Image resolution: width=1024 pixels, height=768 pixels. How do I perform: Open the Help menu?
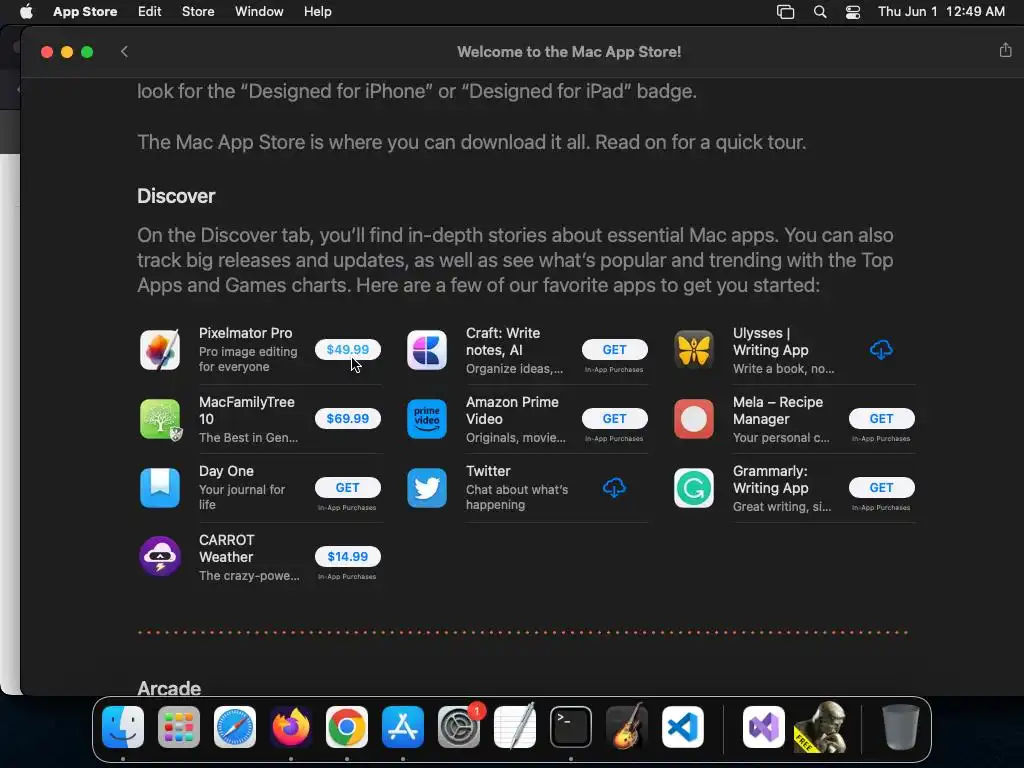(x=317, y=12)
